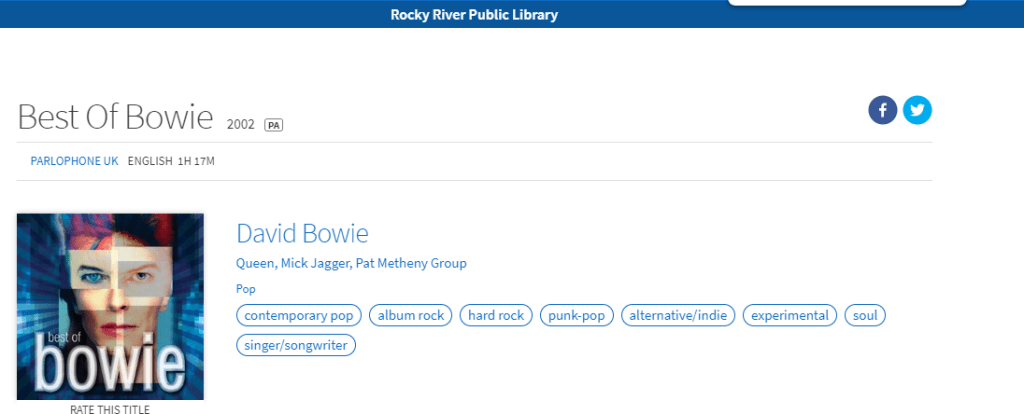Select the hard rock tag

tap(496, 316)
